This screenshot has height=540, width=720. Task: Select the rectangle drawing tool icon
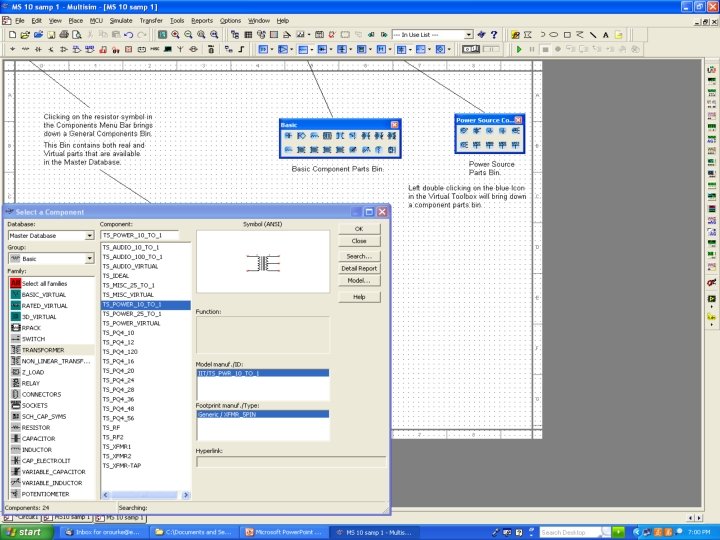(x=567, y=35)
